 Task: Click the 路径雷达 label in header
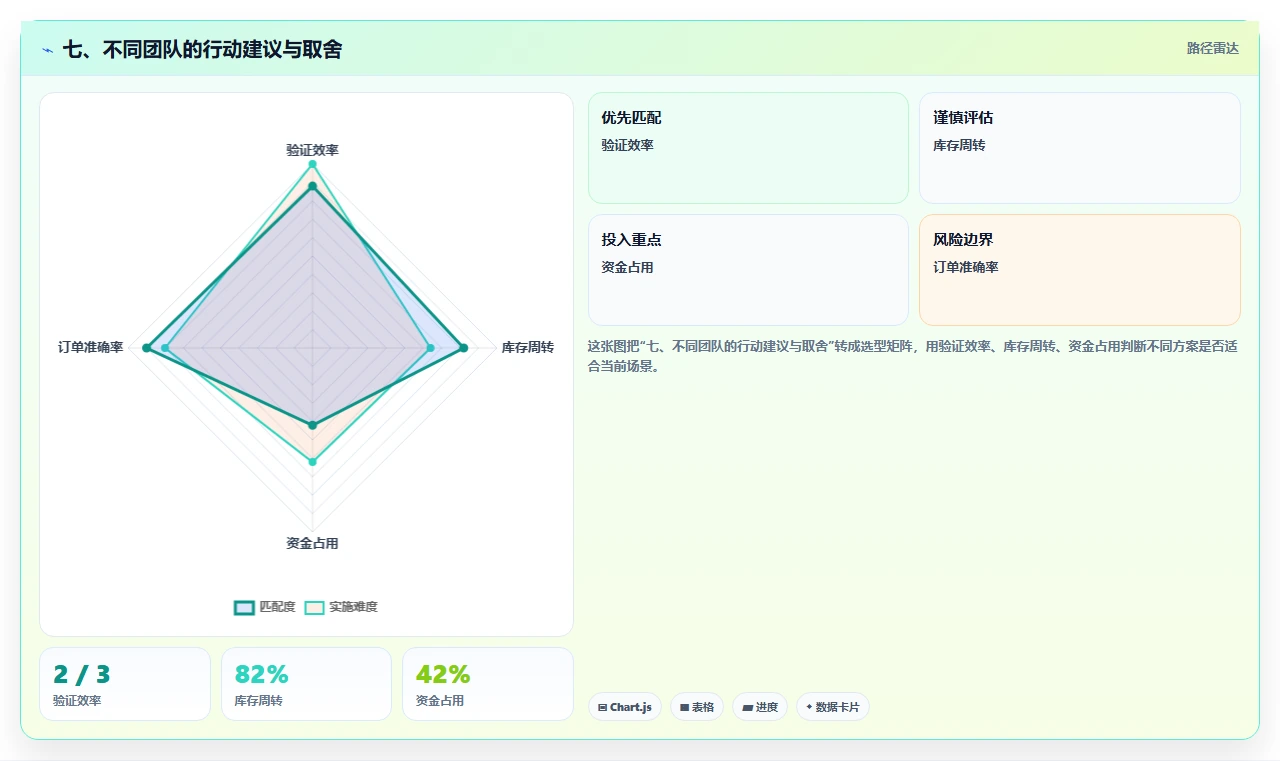pyautogui.click(x=1212, y=48)
